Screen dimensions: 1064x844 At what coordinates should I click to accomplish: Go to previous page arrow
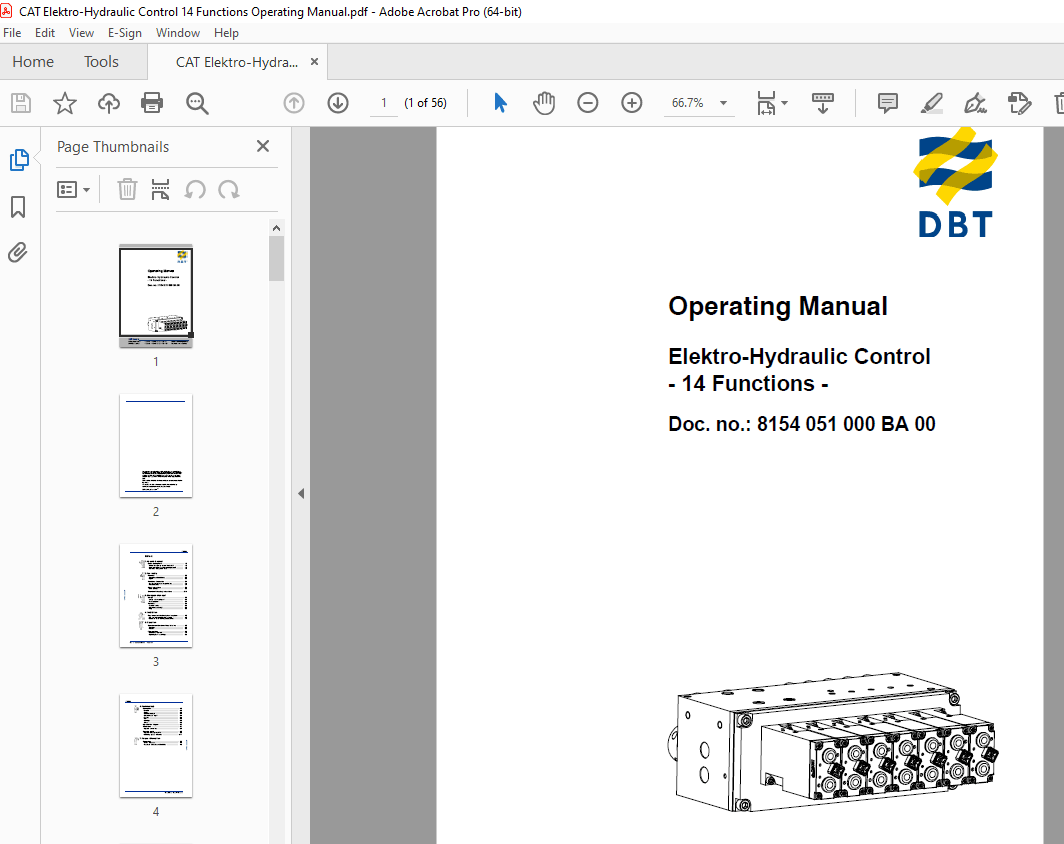294,103
